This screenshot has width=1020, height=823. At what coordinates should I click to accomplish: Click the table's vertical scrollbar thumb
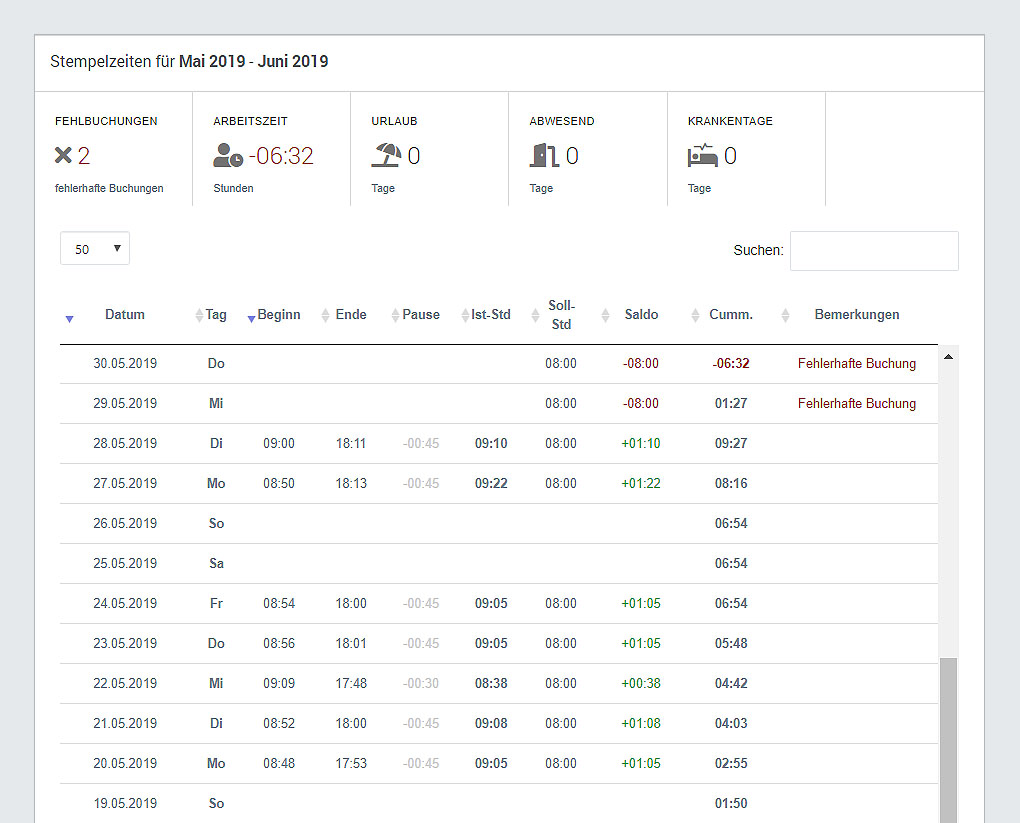948,740
